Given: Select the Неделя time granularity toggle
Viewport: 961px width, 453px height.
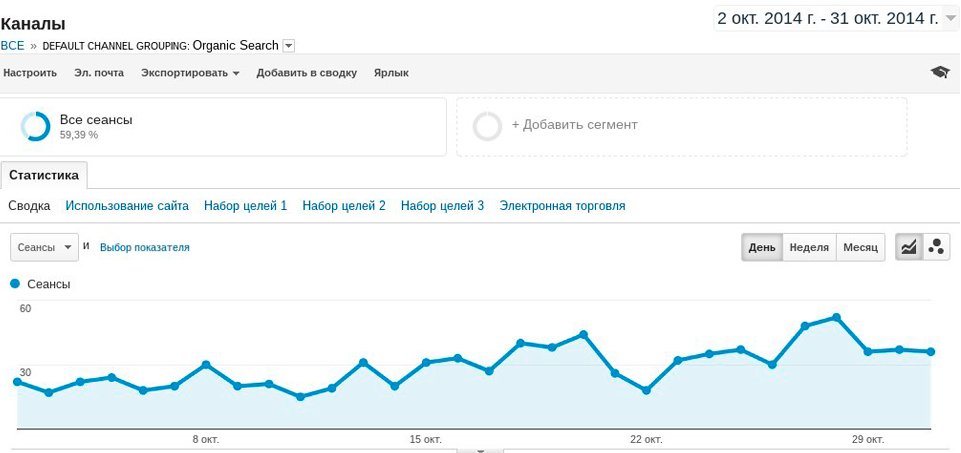Looking at the screenshot, I should (809, 247).
